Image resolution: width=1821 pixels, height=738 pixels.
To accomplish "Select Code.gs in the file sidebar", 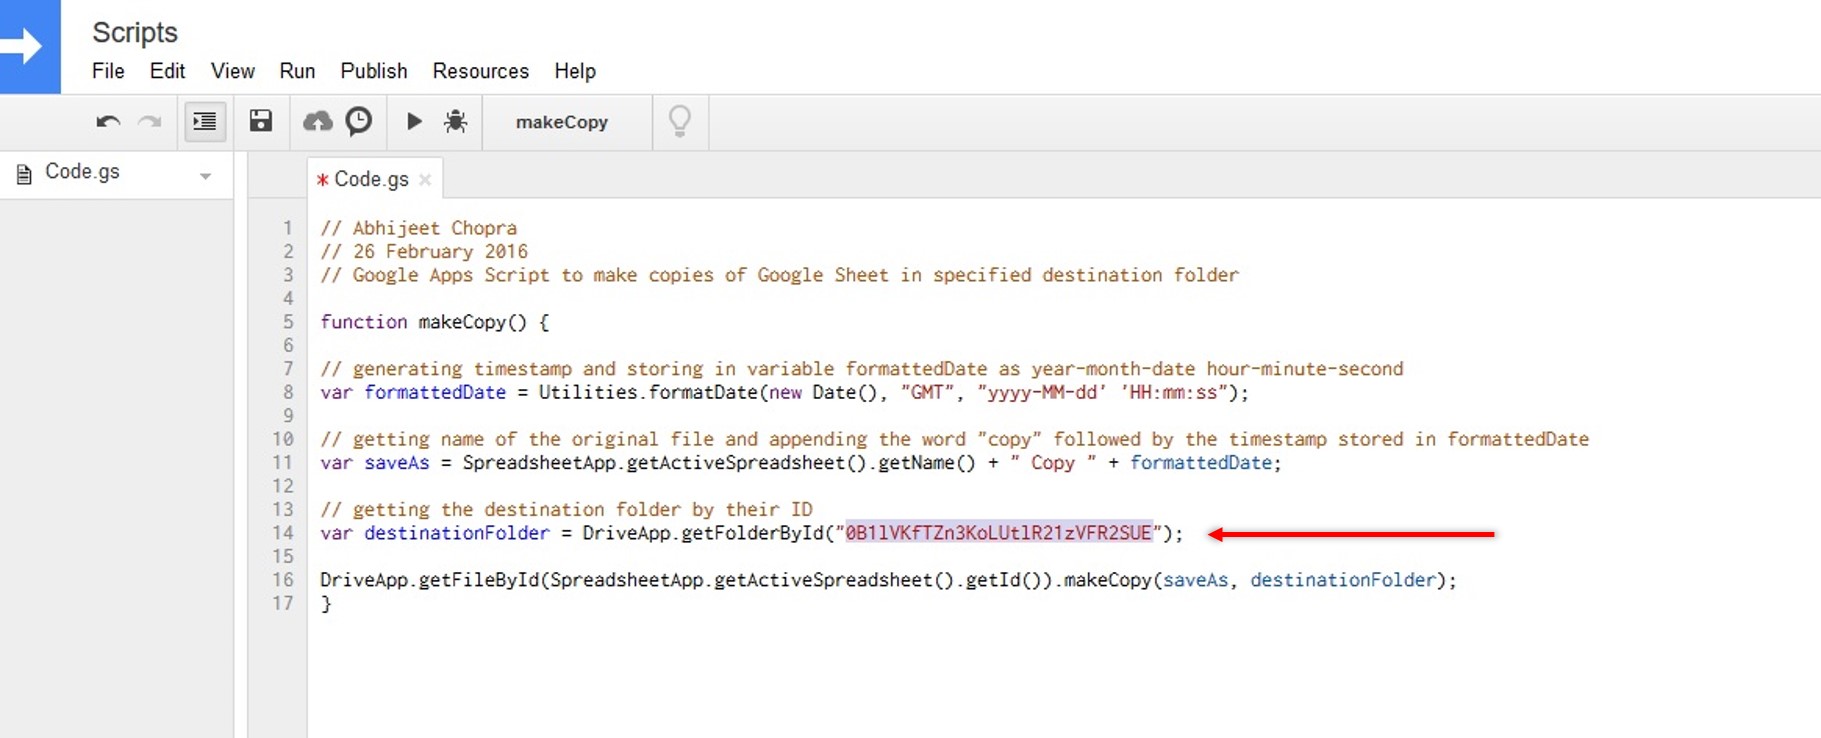I will (x=82, y=172).
